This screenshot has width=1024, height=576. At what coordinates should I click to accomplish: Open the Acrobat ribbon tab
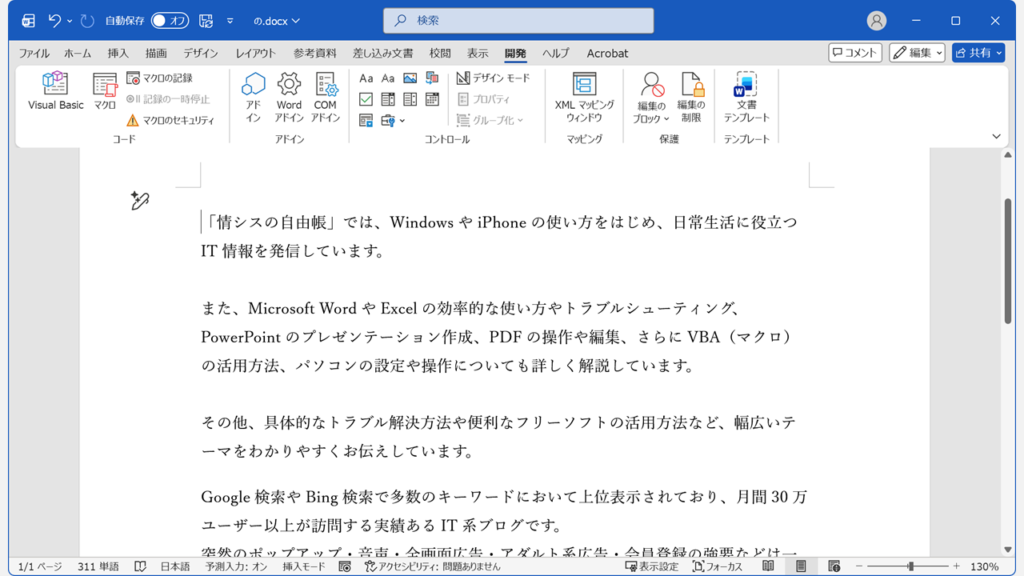pyautogui.click(x=606, y=53)
